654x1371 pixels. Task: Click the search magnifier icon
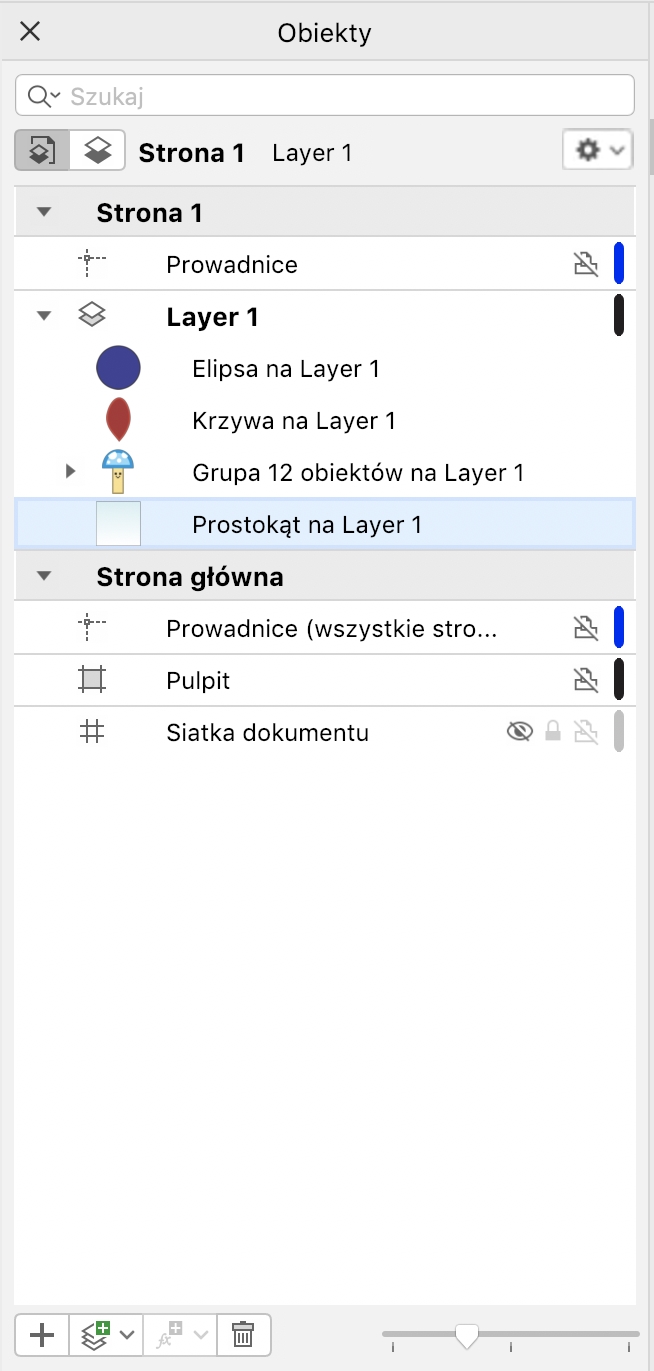tap(40, 96)
